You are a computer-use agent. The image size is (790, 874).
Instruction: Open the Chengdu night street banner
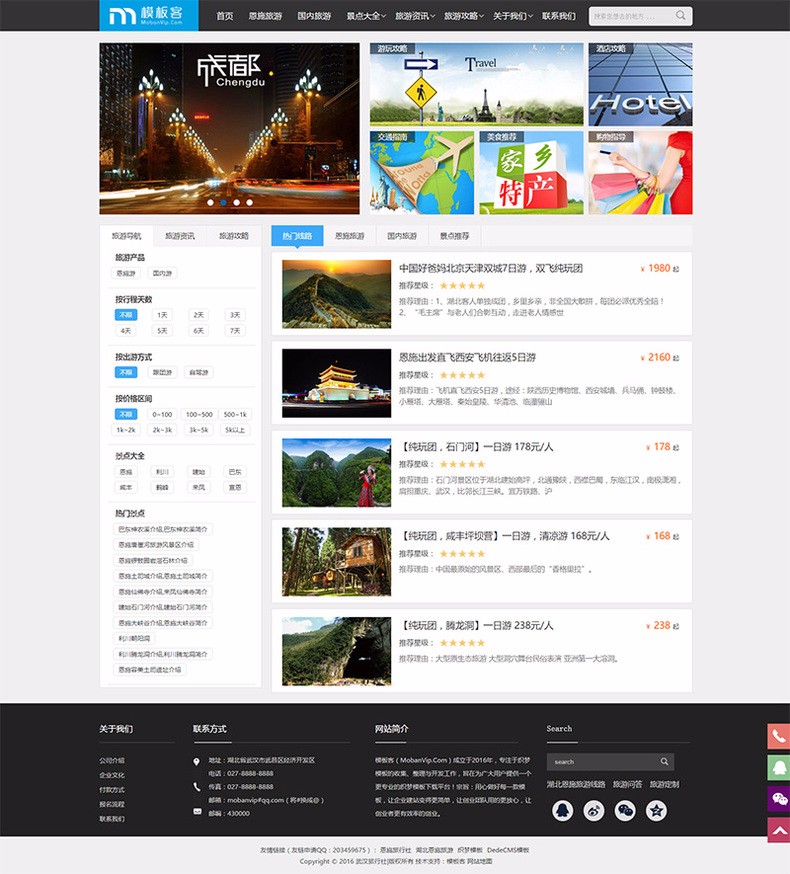pyautogui.click(x=230, y=129)
